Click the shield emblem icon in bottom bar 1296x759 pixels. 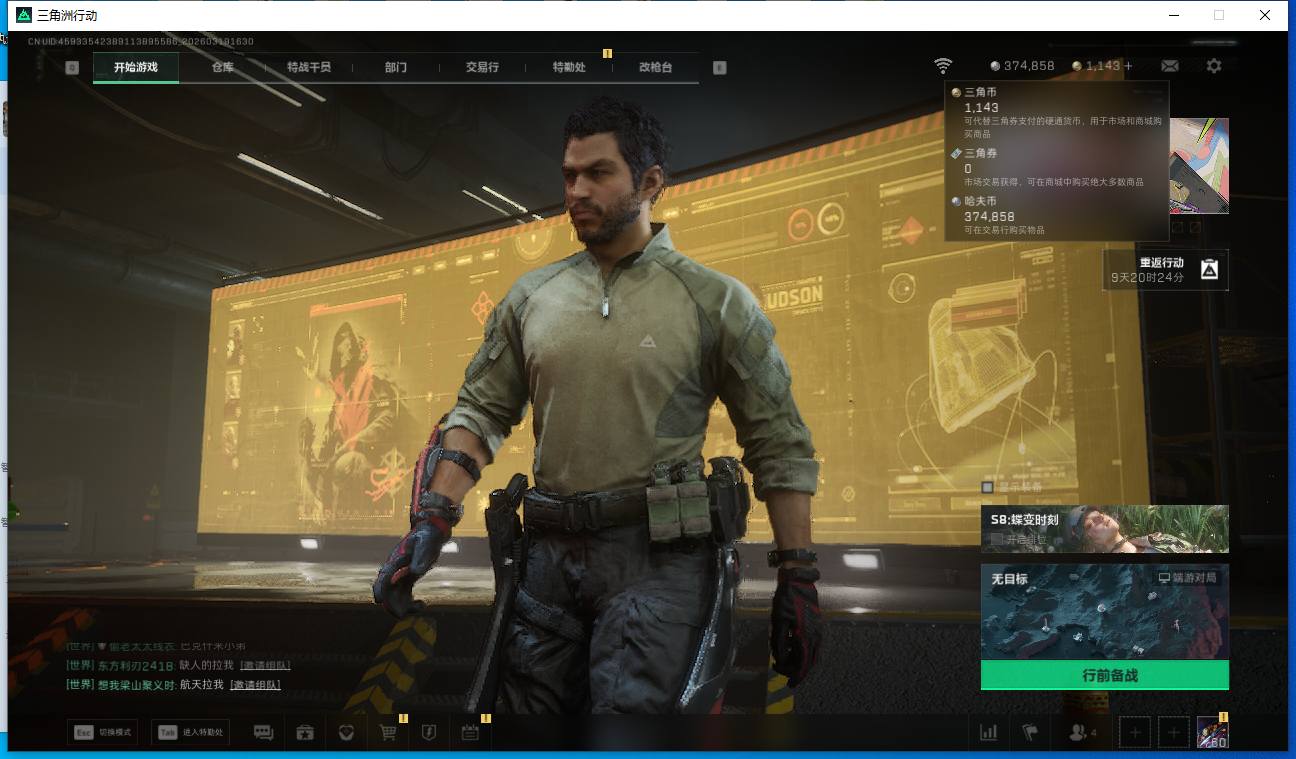coord(346,733)
